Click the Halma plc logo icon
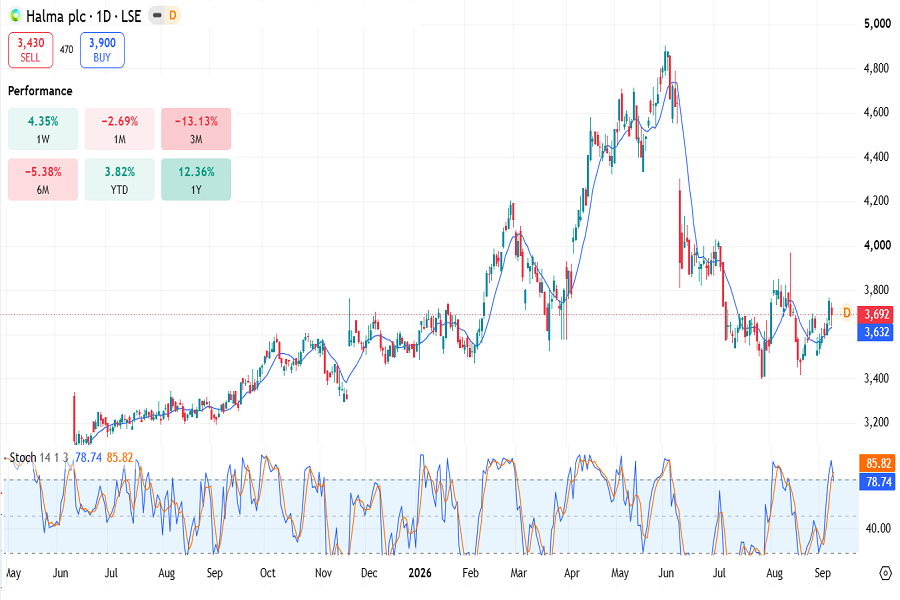Screen dimensions: 900x600 click(15, 16)
